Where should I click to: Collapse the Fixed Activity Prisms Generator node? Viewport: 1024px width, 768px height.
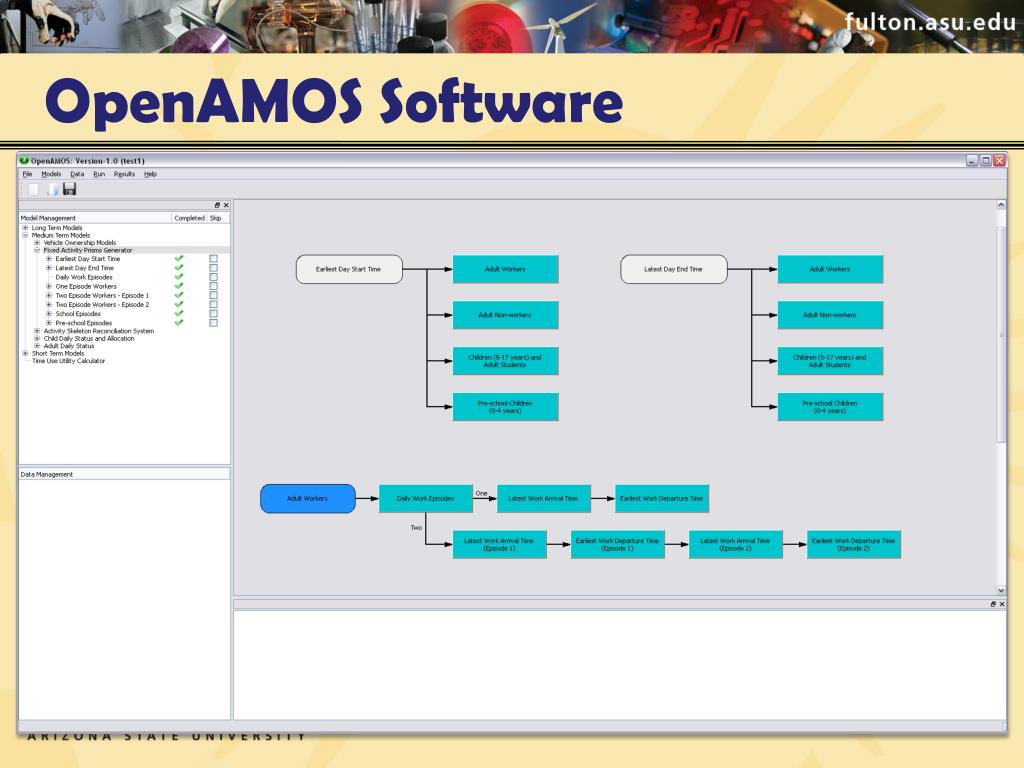[x=37, y=250]
